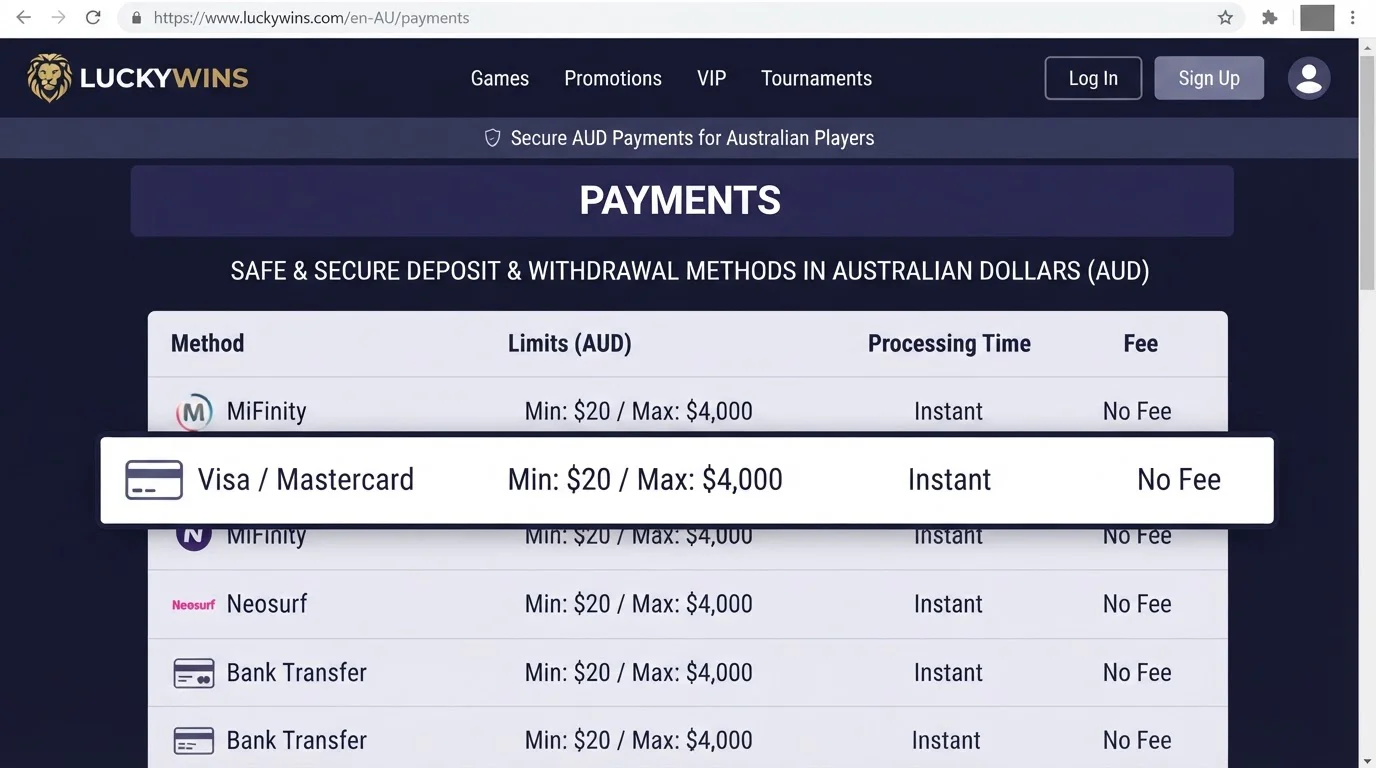1376x768 pixels.
Task: Click the LUCKYWINS brand text
Action: (x=164, y=78)
